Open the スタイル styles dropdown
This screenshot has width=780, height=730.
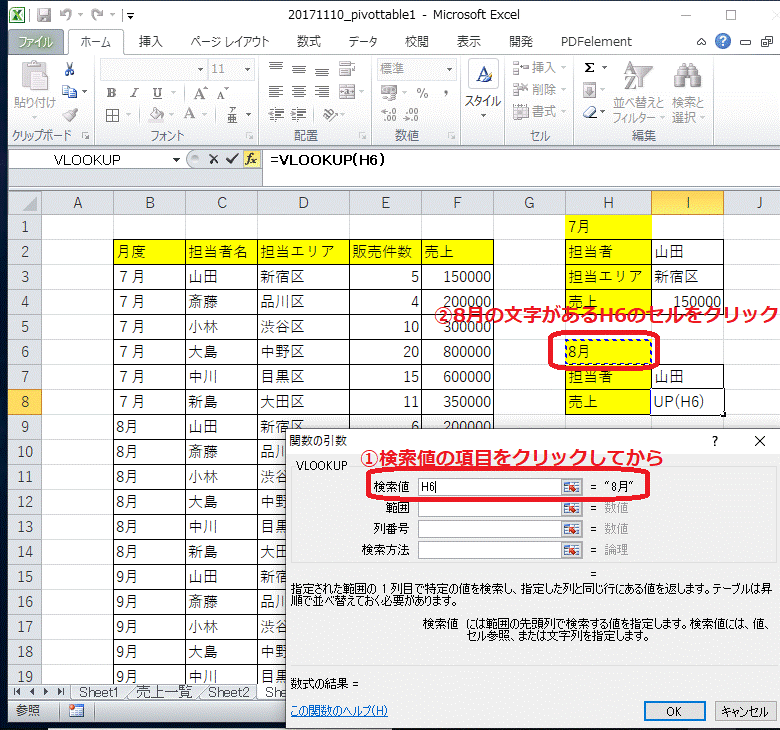pyautogui.click(x=483, y=89)
